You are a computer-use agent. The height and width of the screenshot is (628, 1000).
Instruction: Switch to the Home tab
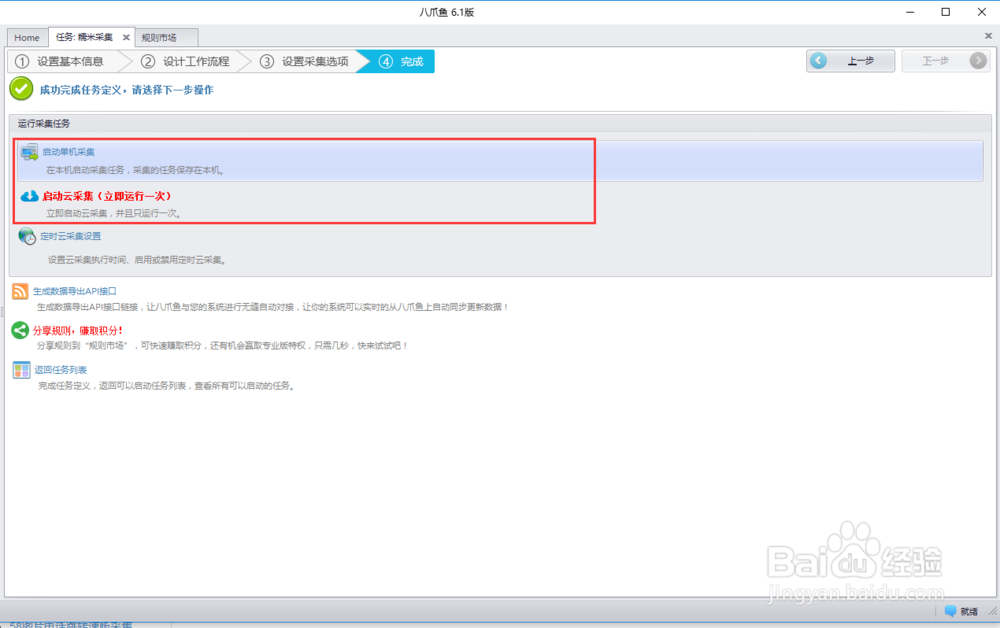click(x=27, y=38)
